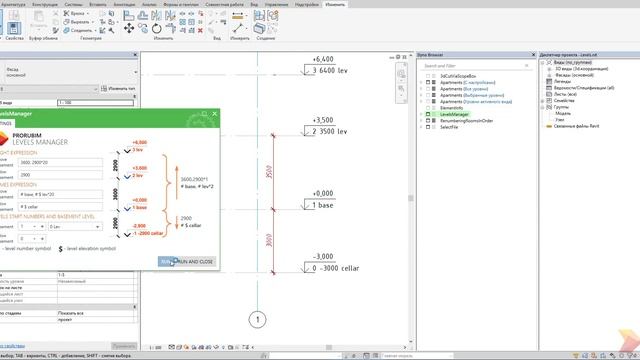Toggle checkbox for ElementInfo script
Screen dimensions: 640x360
[x=428, y=108]
